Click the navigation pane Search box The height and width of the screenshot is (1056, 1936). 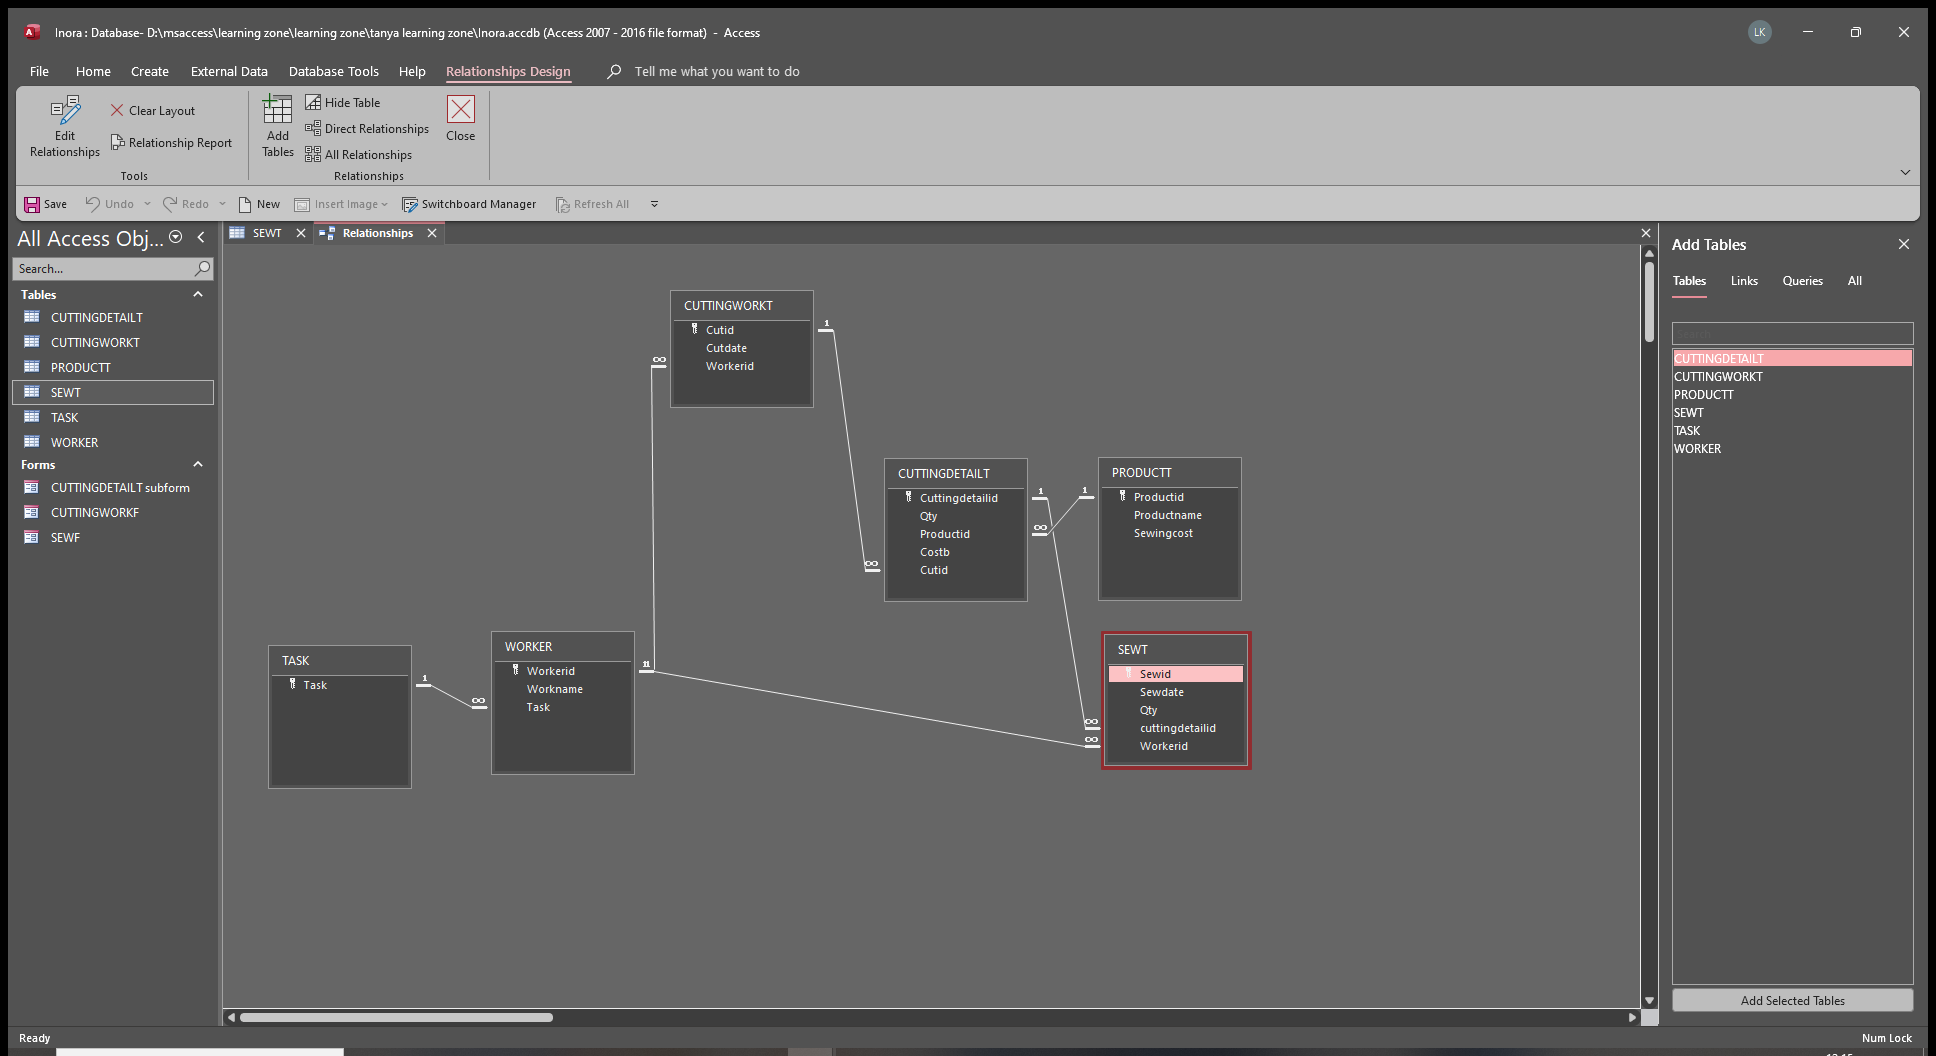[x=103, y=269]
